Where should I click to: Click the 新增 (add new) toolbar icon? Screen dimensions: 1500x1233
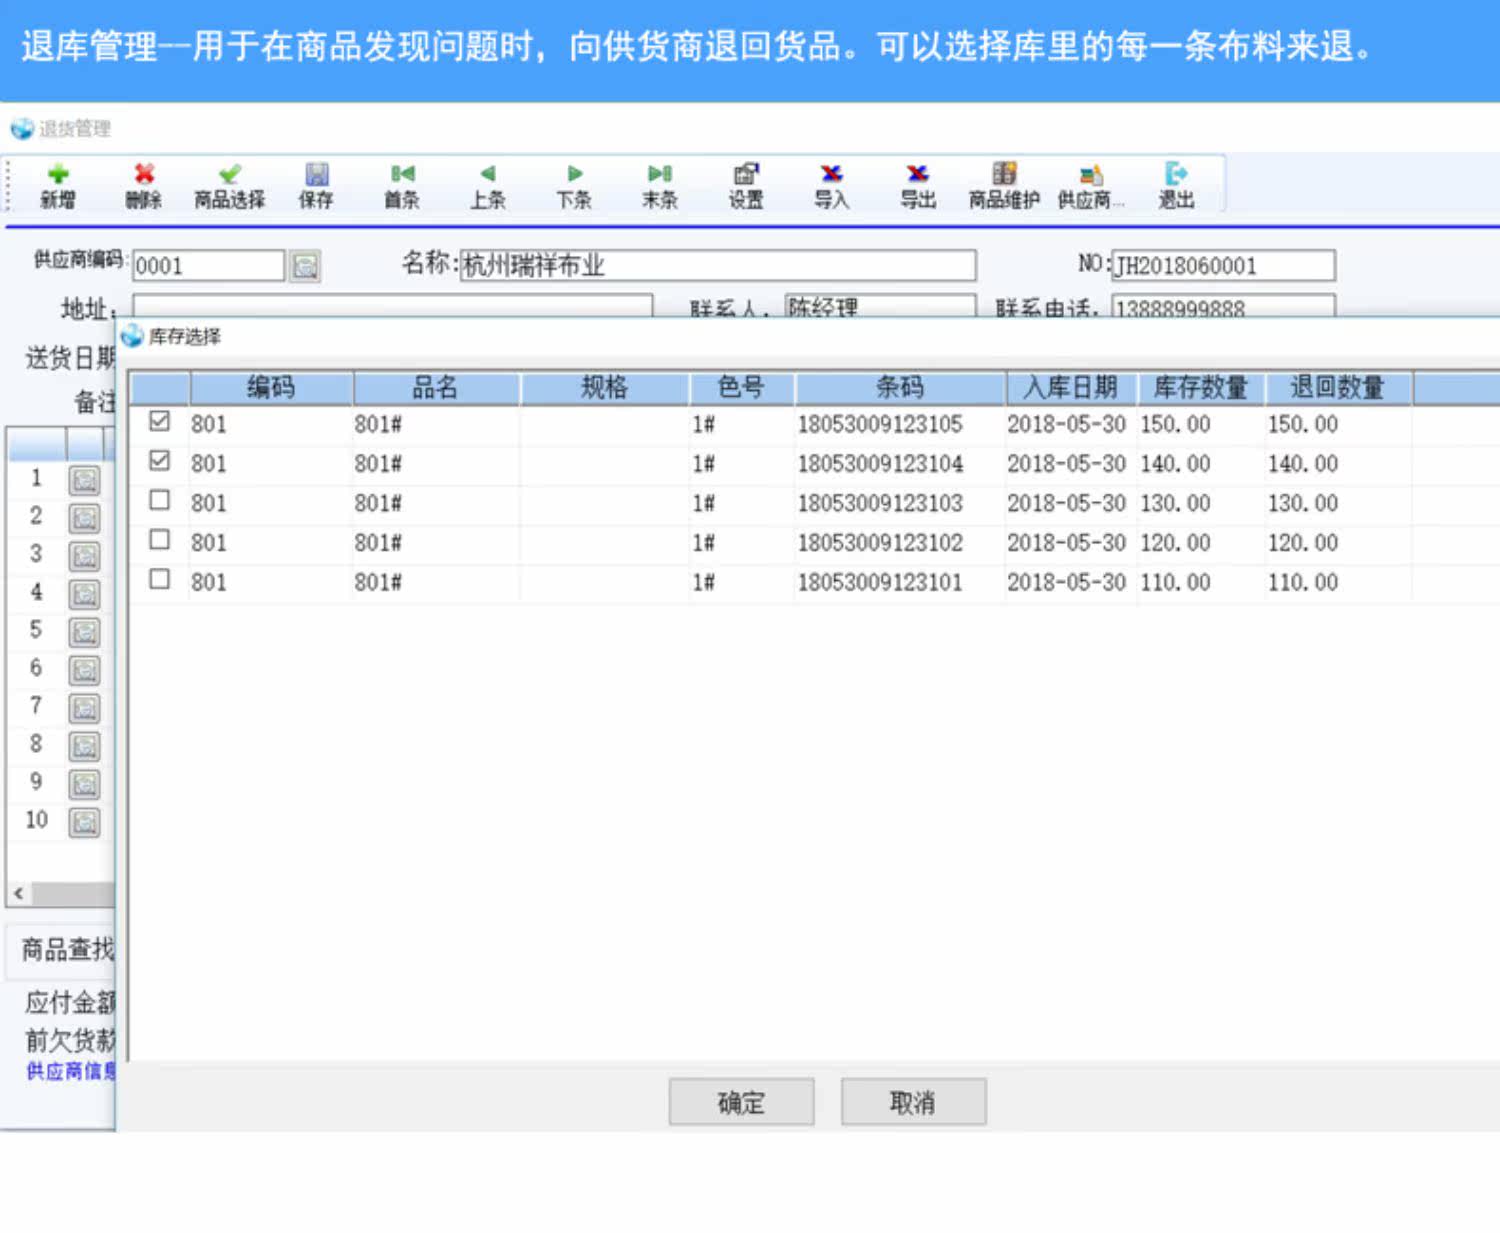pyautogui.click(x=58, y=185)
